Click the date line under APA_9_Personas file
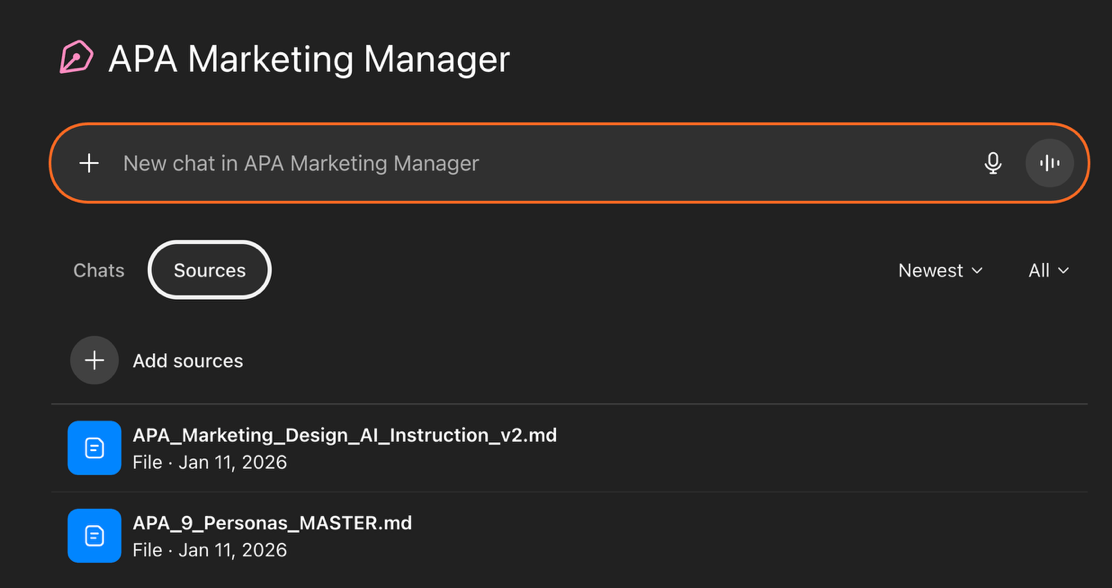This screenshot has width=1112, height=588. (210, 550)
